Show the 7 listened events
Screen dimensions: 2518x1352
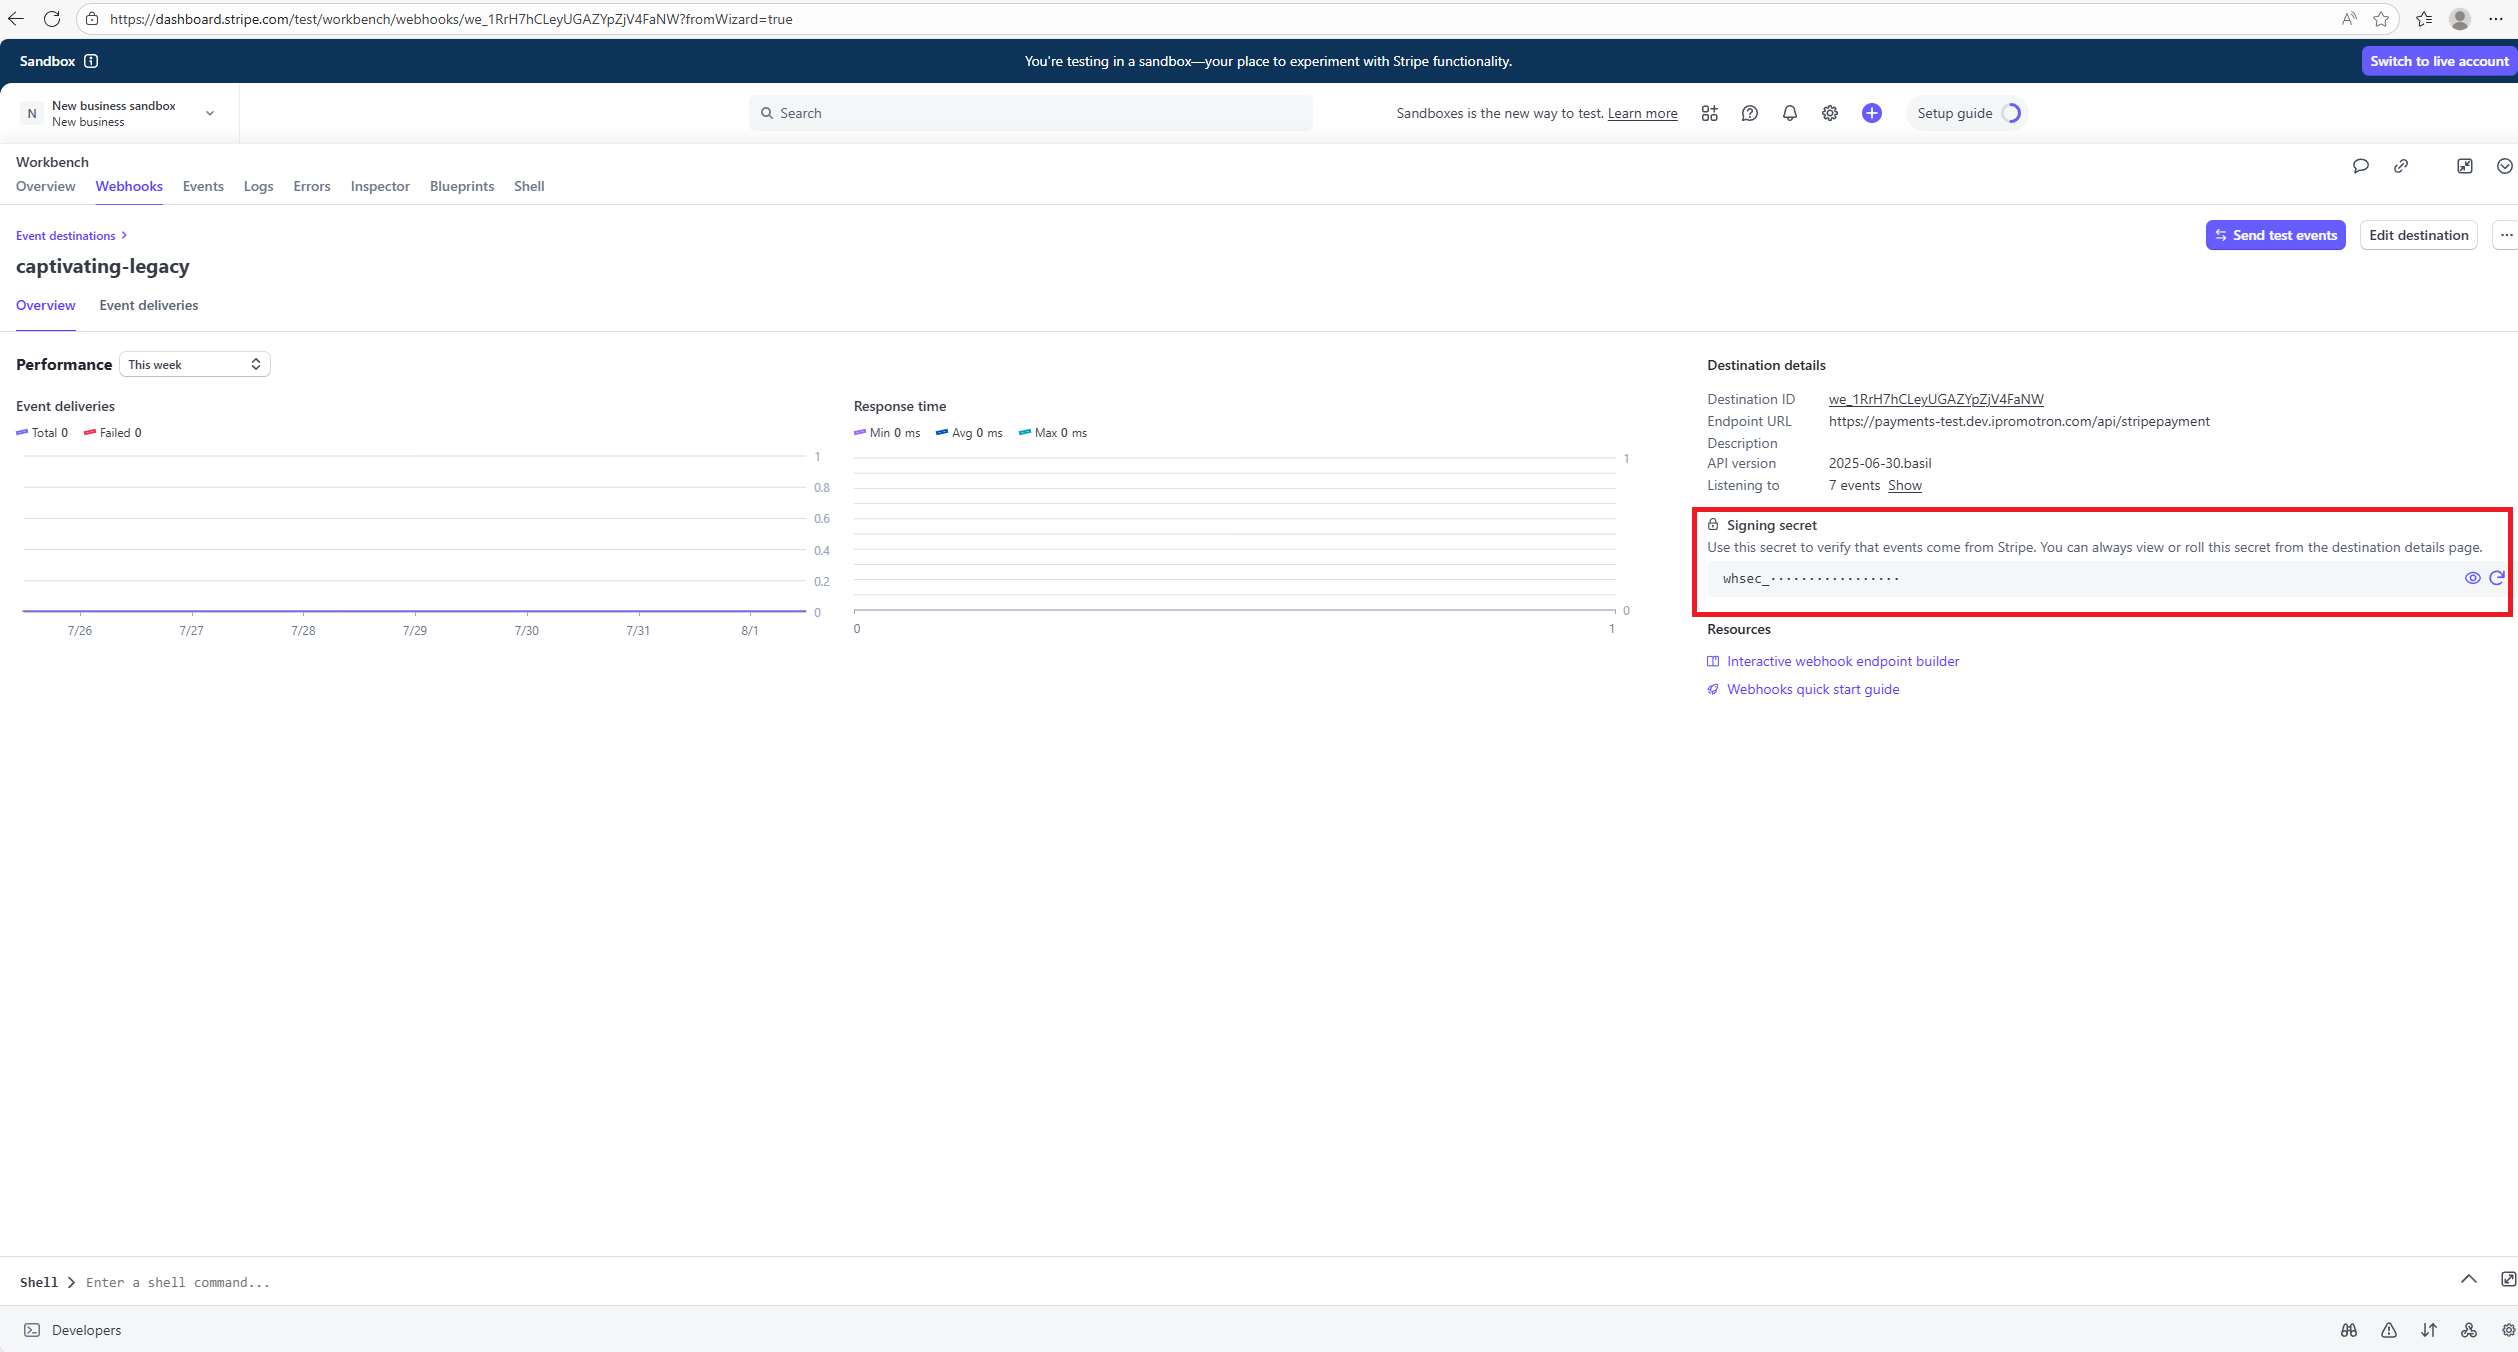[1904, 485]
